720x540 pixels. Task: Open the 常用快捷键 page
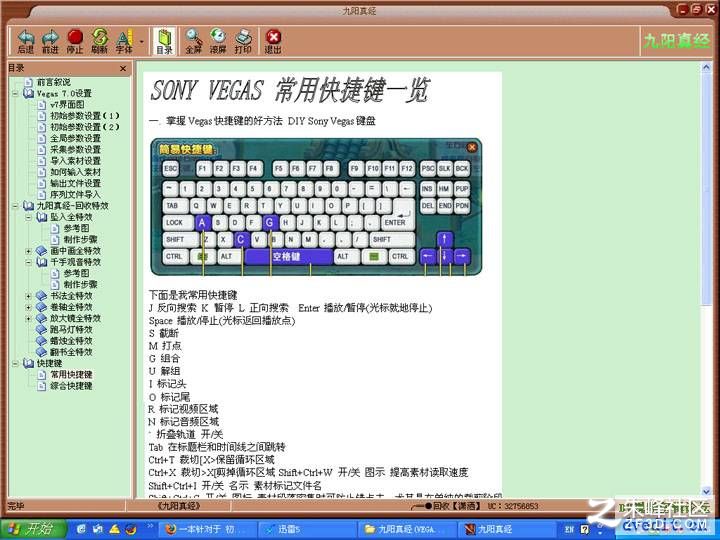pos(71,374)
